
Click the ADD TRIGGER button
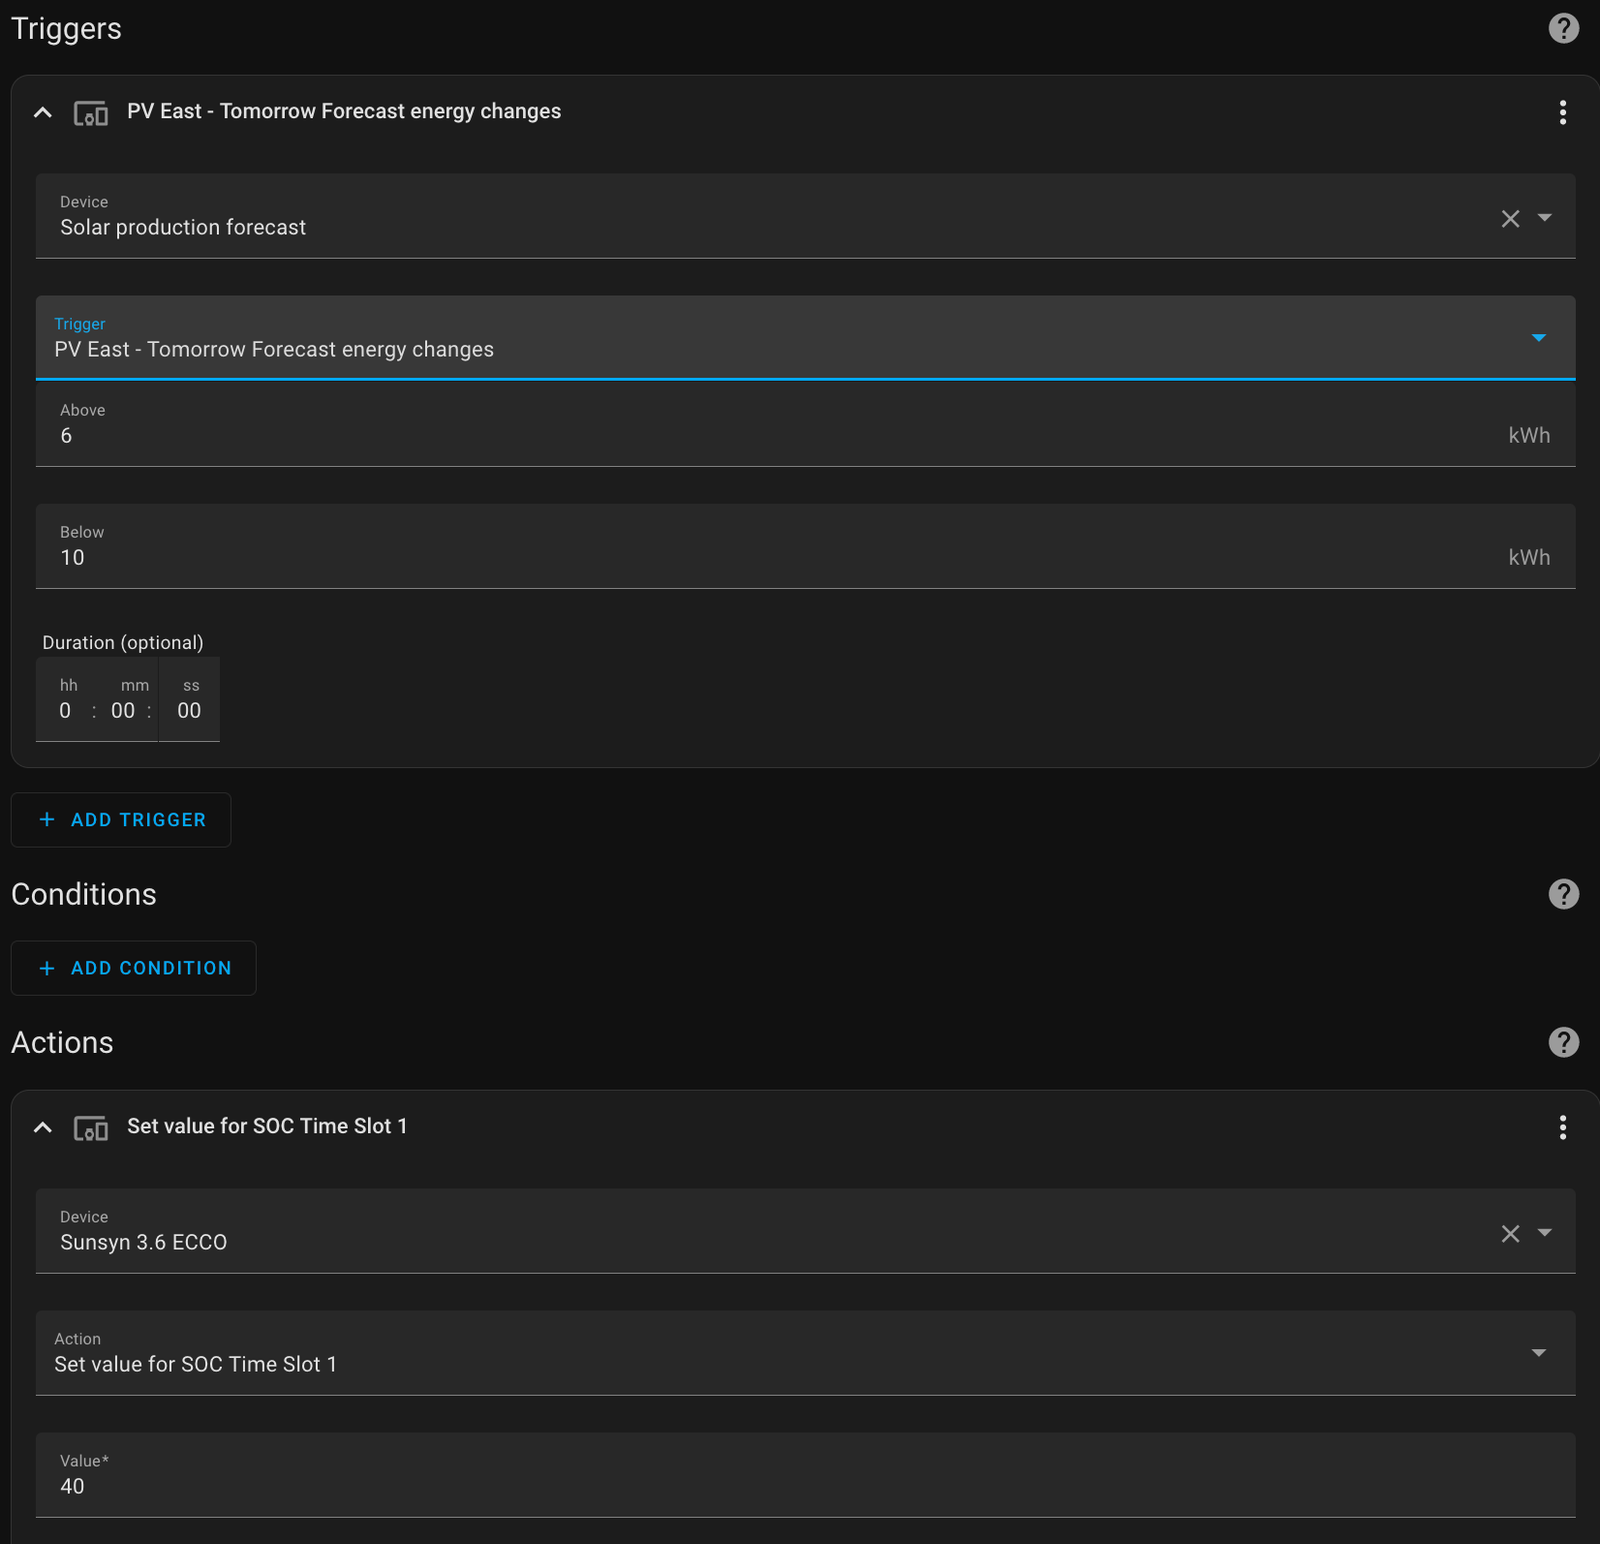click(x=121, y=819)
